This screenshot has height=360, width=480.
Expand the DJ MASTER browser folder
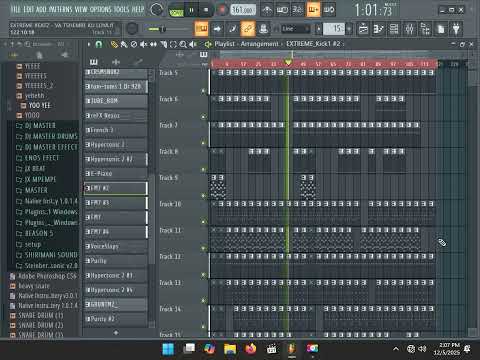pos(40,126)
